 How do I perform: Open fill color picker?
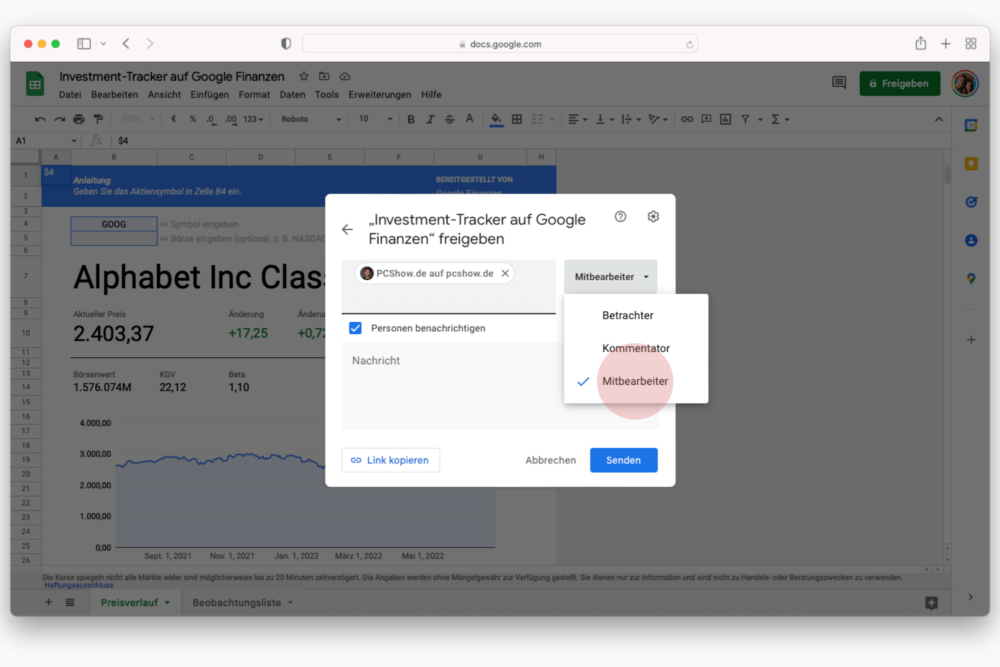pos(496,119)
